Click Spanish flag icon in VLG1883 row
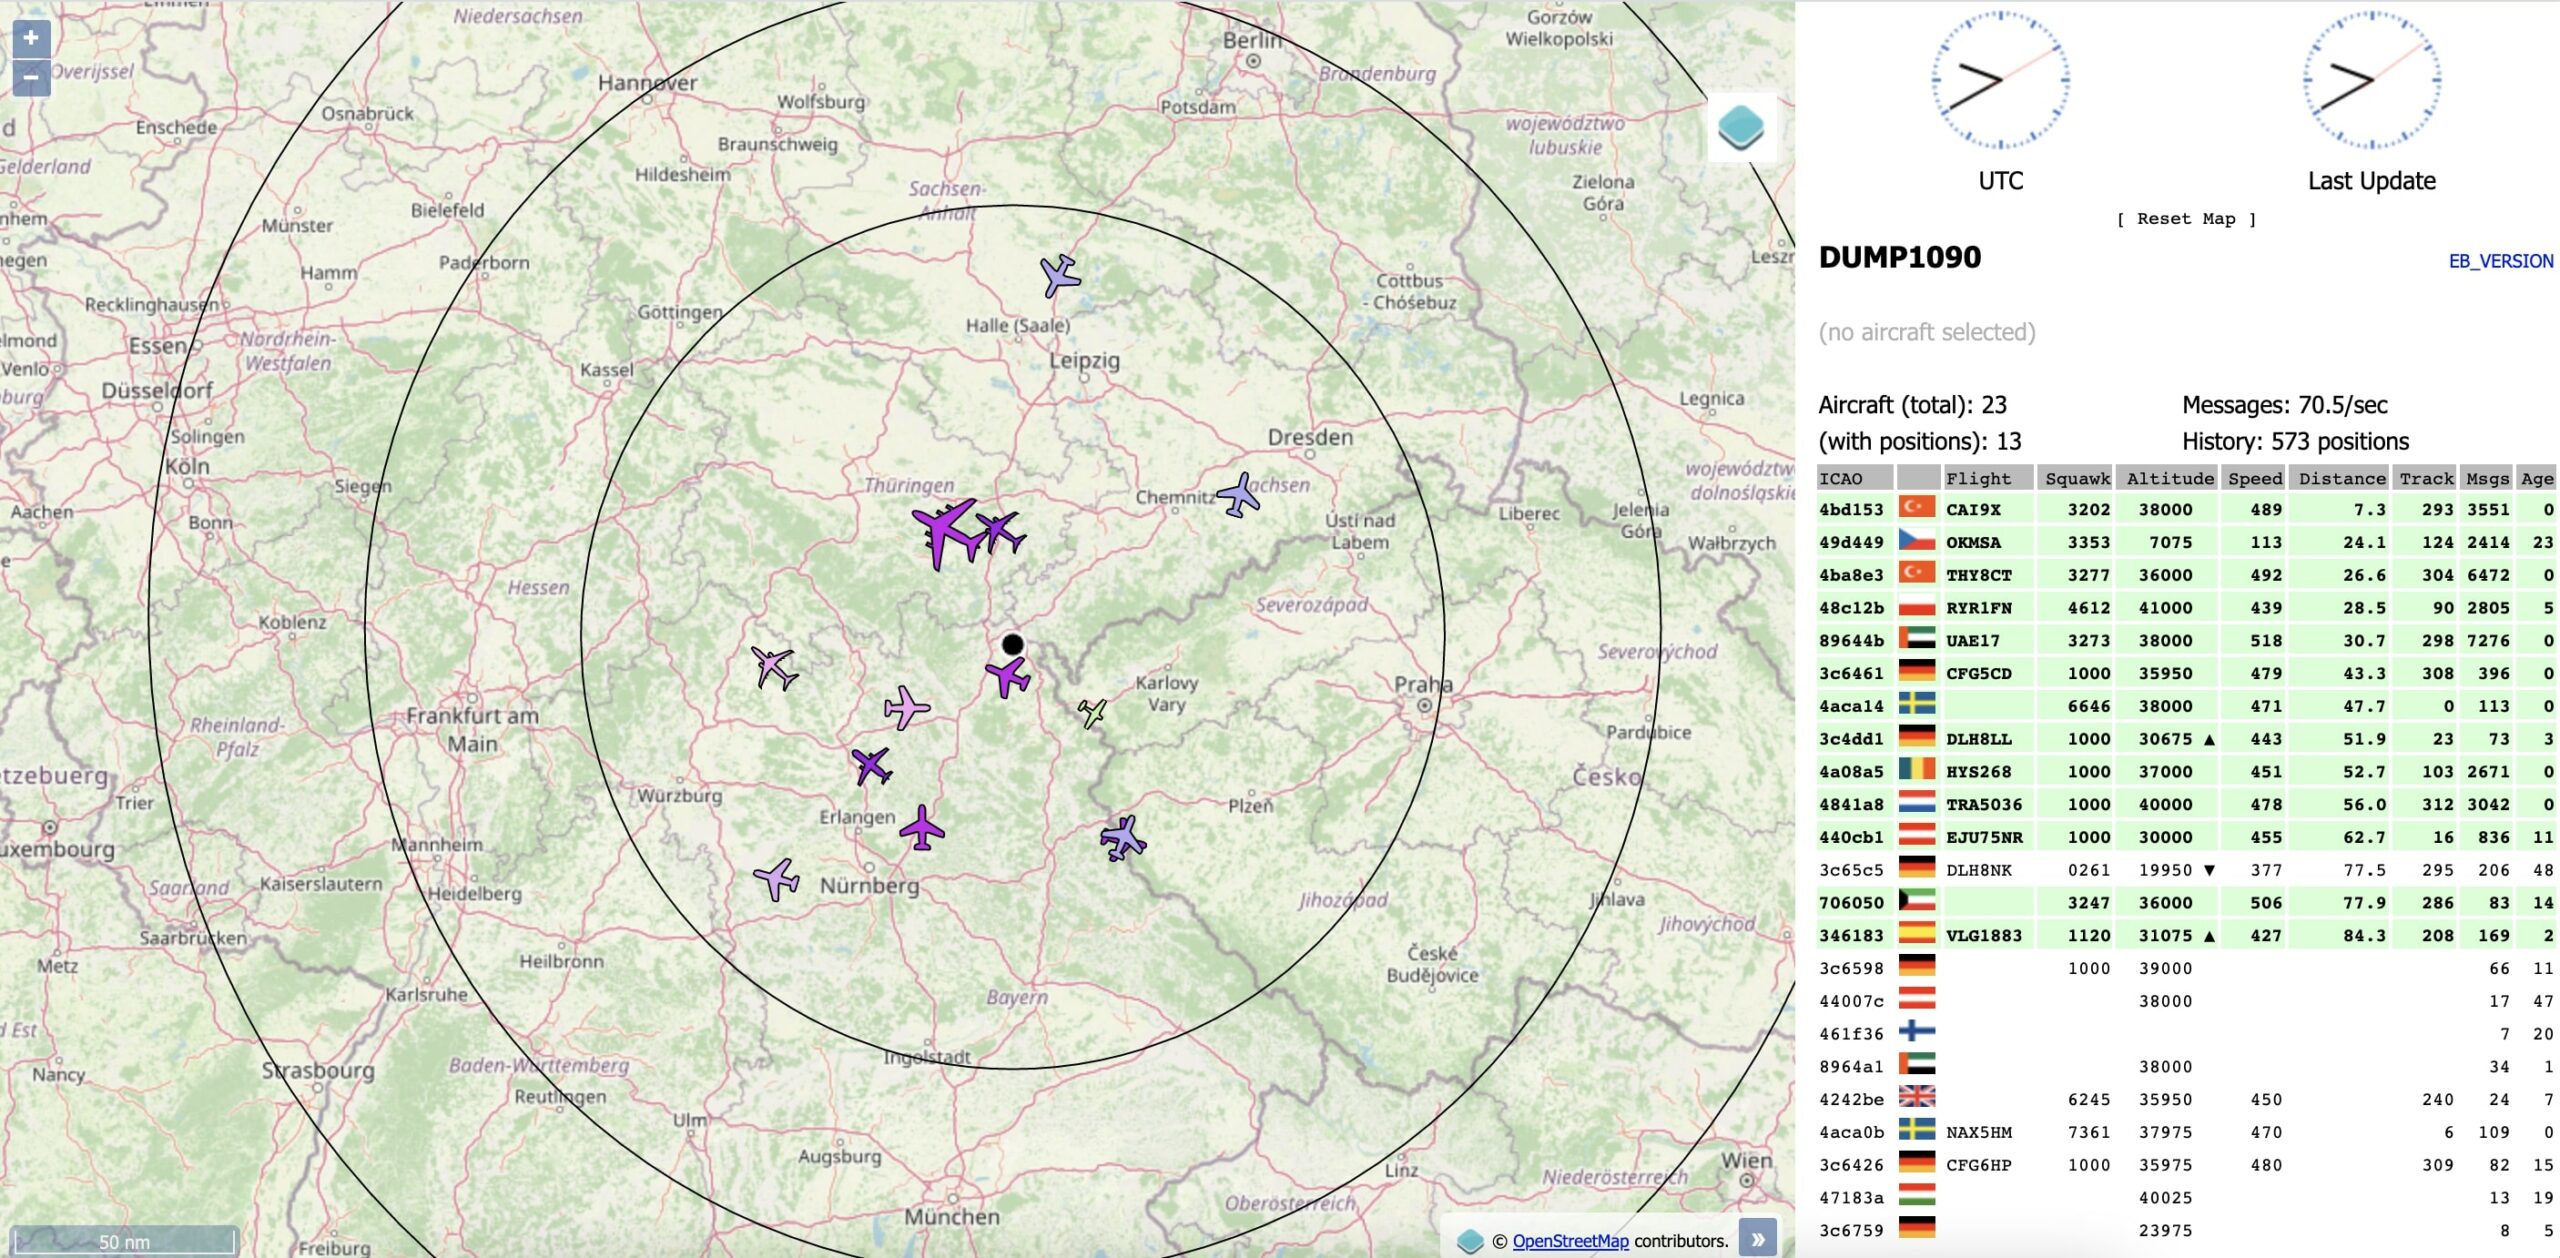The image size is (2560, 1258). coord(1917,932)
